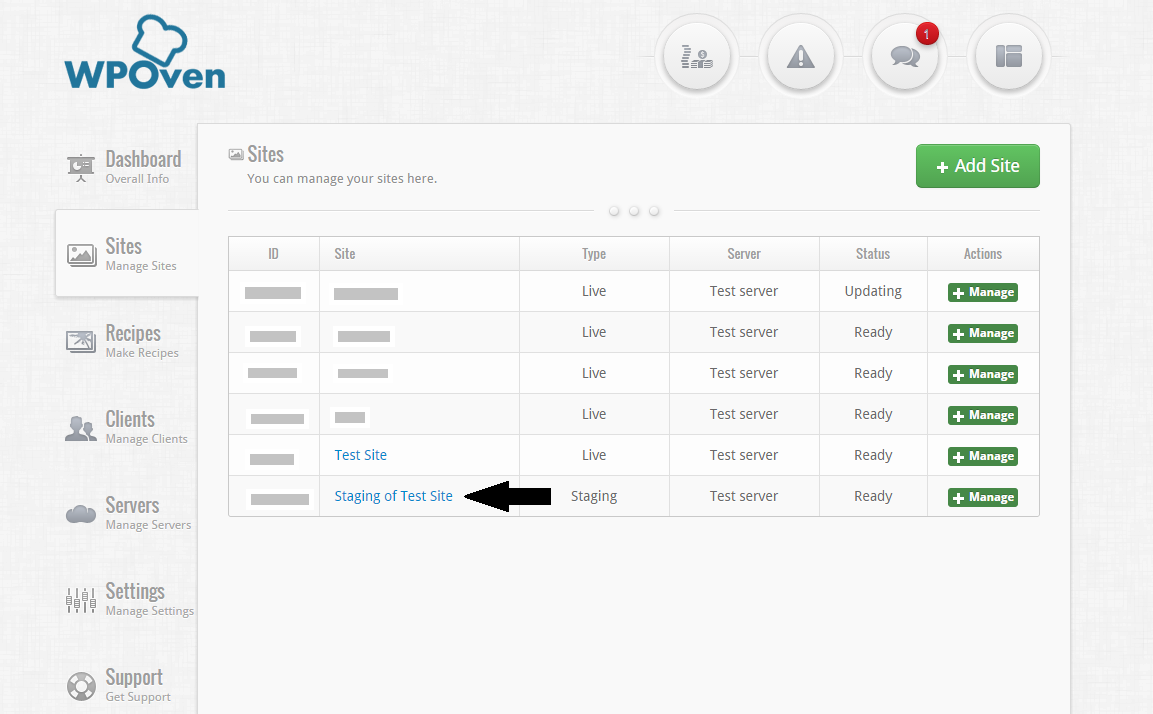Open the Test Site link
This screenshot has width=1153, height=714.
coord(360,455)
